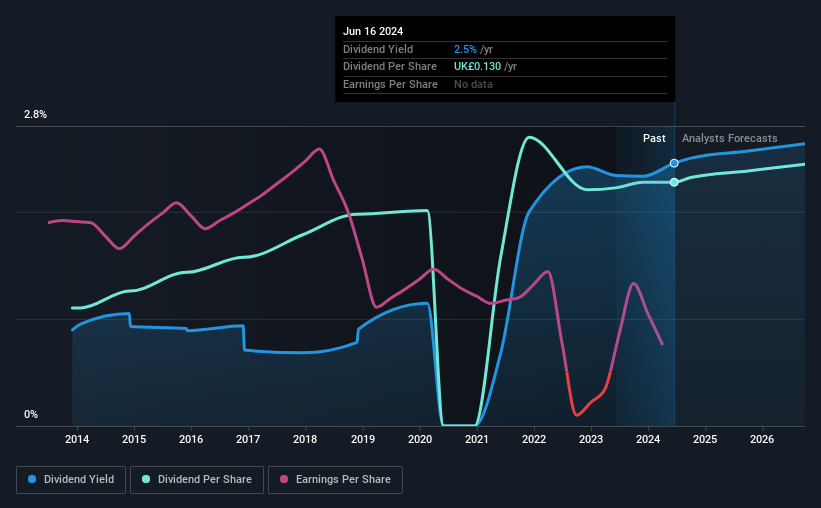The image size is (821, 508).
Task: Click the 2020 x-axis label
Action: (420, 439)
